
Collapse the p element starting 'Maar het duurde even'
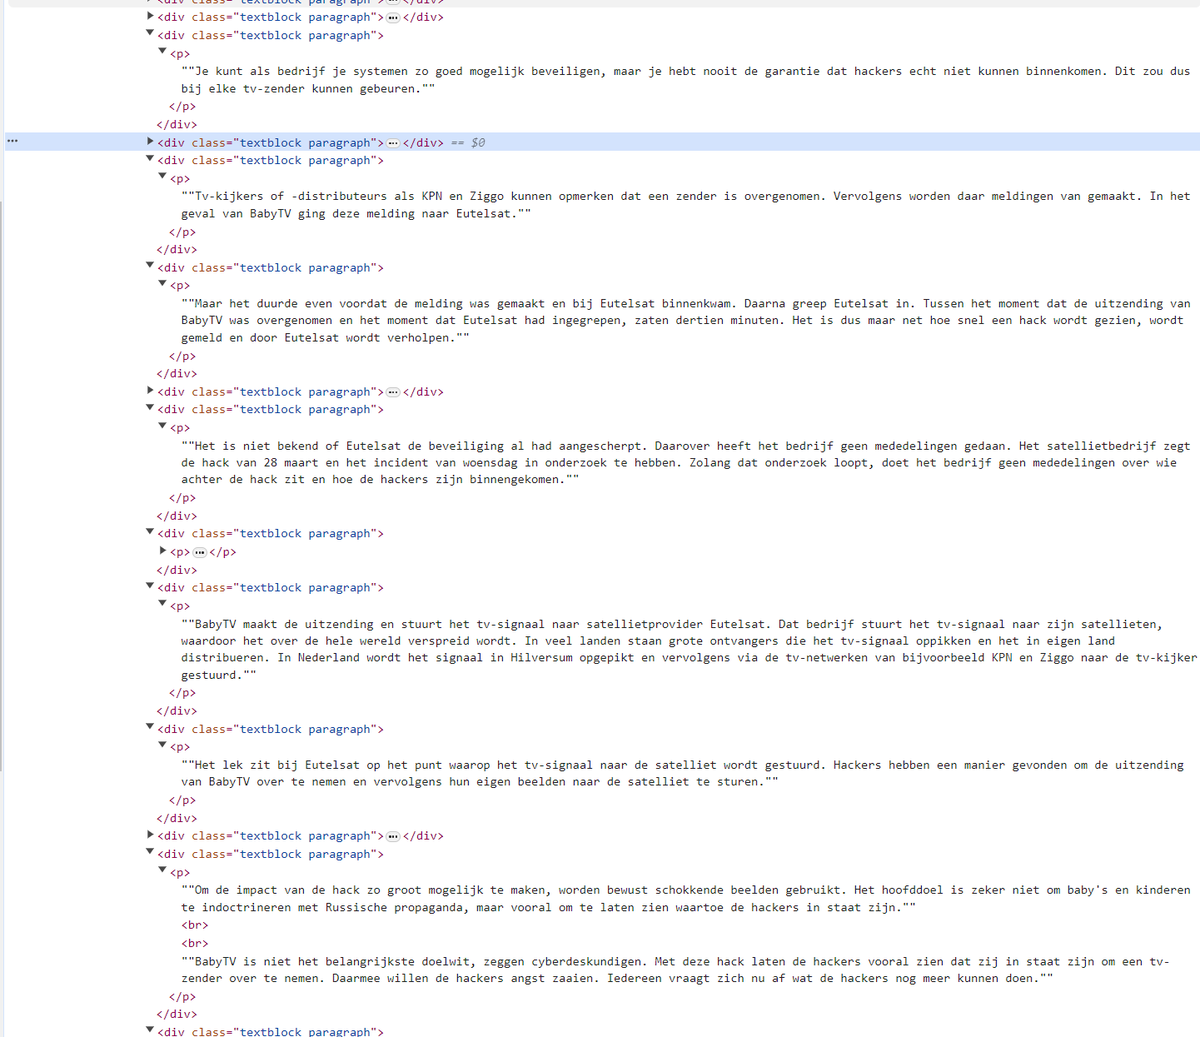tap(162, 284)
